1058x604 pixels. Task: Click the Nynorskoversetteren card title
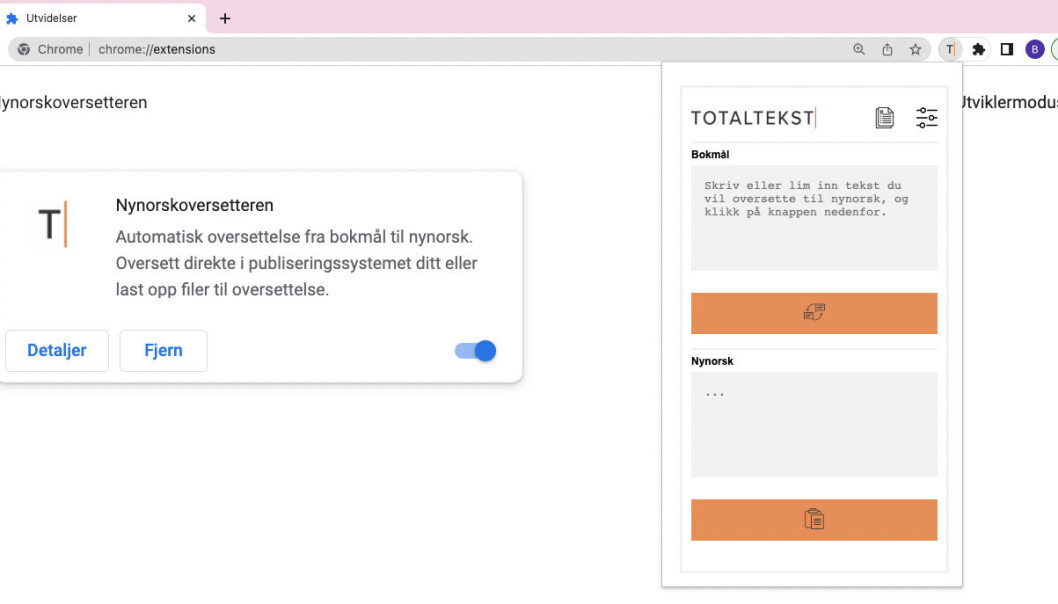pyautogui.click(x=194, y=205)
